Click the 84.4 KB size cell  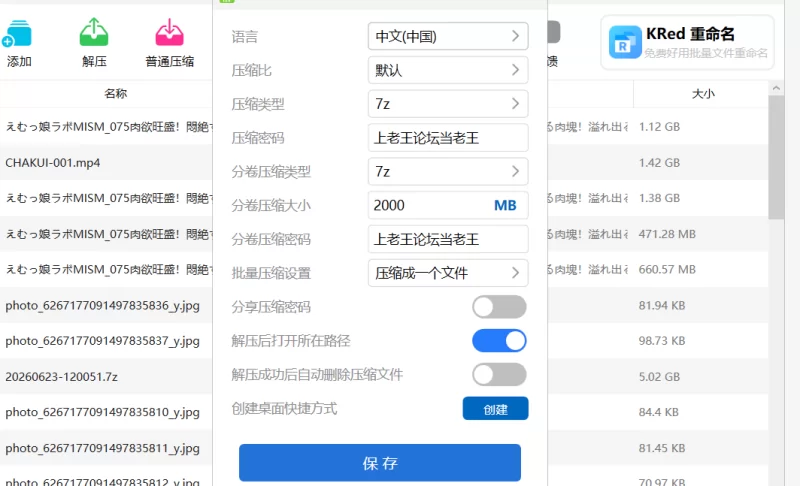(x=659, y=412)
